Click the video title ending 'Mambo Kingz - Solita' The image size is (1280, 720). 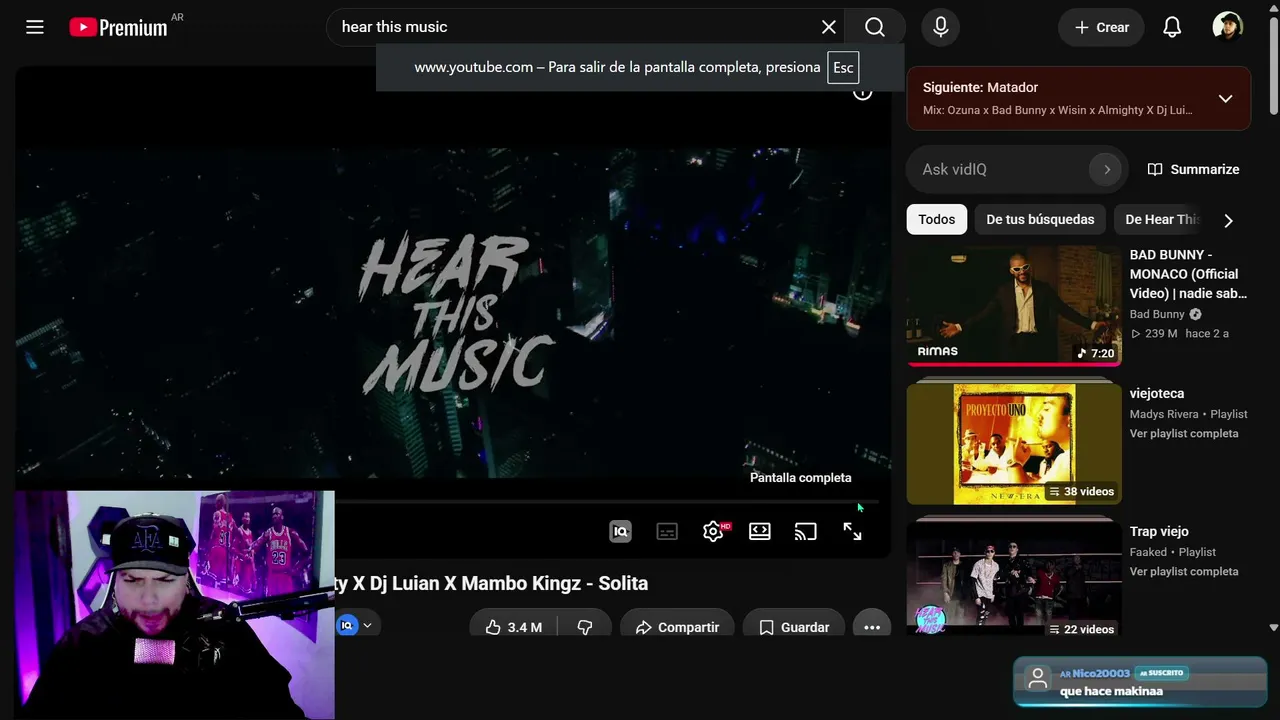(491, 583)
